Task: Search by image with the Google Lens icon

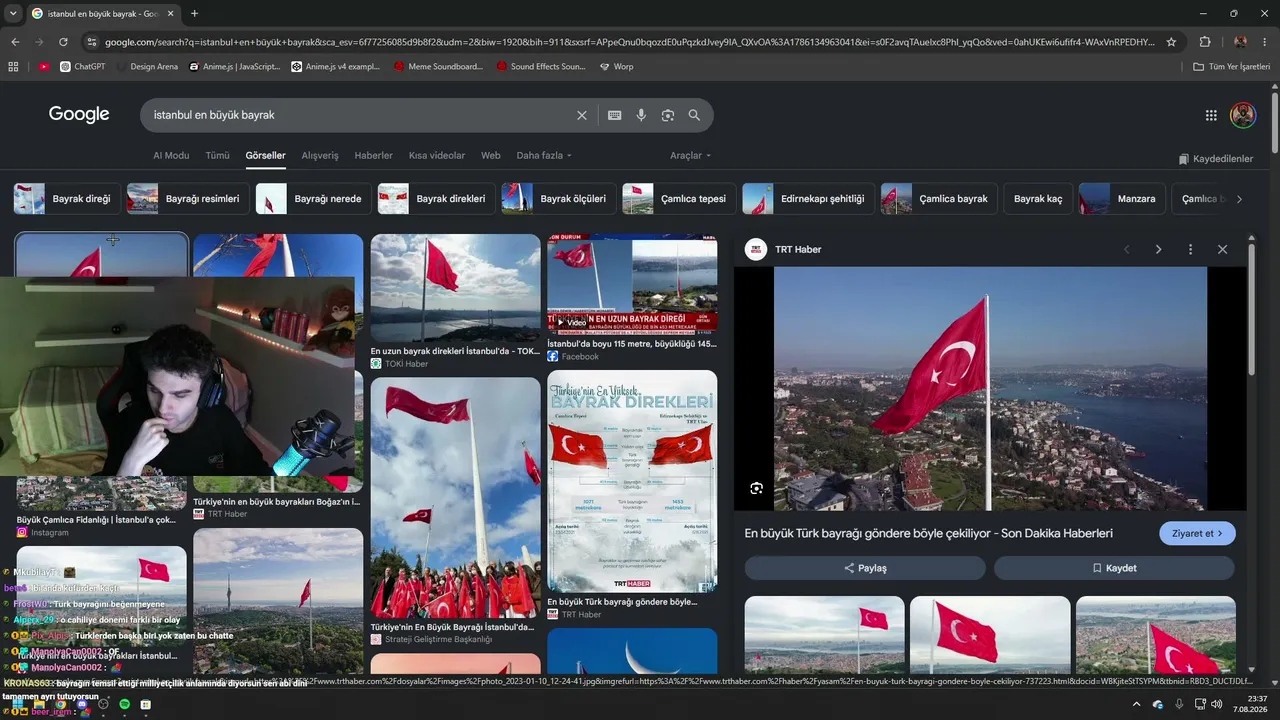Action: 668,115
